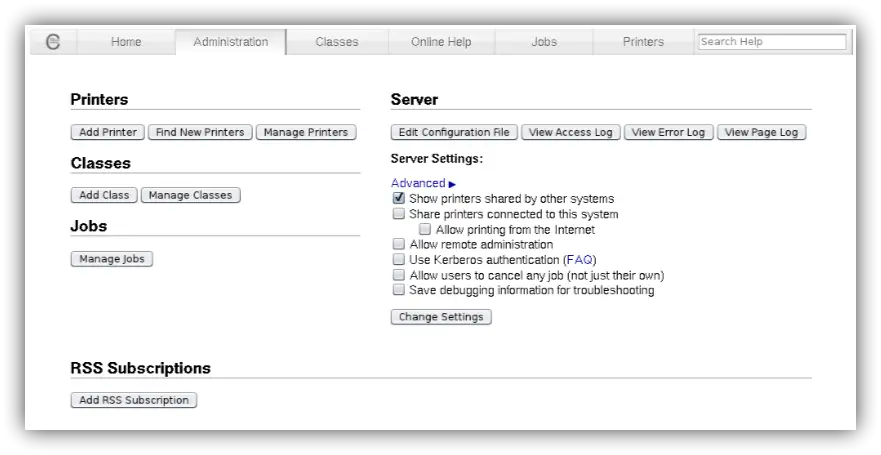Viewport: 881px width, 455px height.
Task: Uncheck Show printers shared by other systems
Action: pos(398,198)
